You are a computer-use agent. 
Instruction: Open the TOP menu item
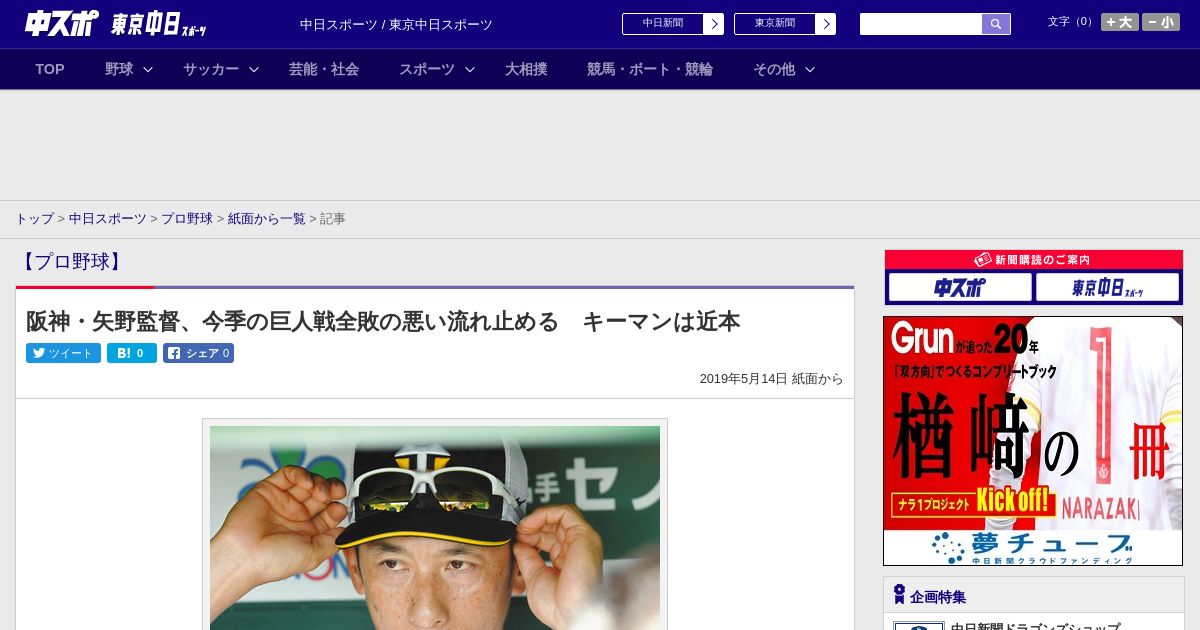coord(50,69)
